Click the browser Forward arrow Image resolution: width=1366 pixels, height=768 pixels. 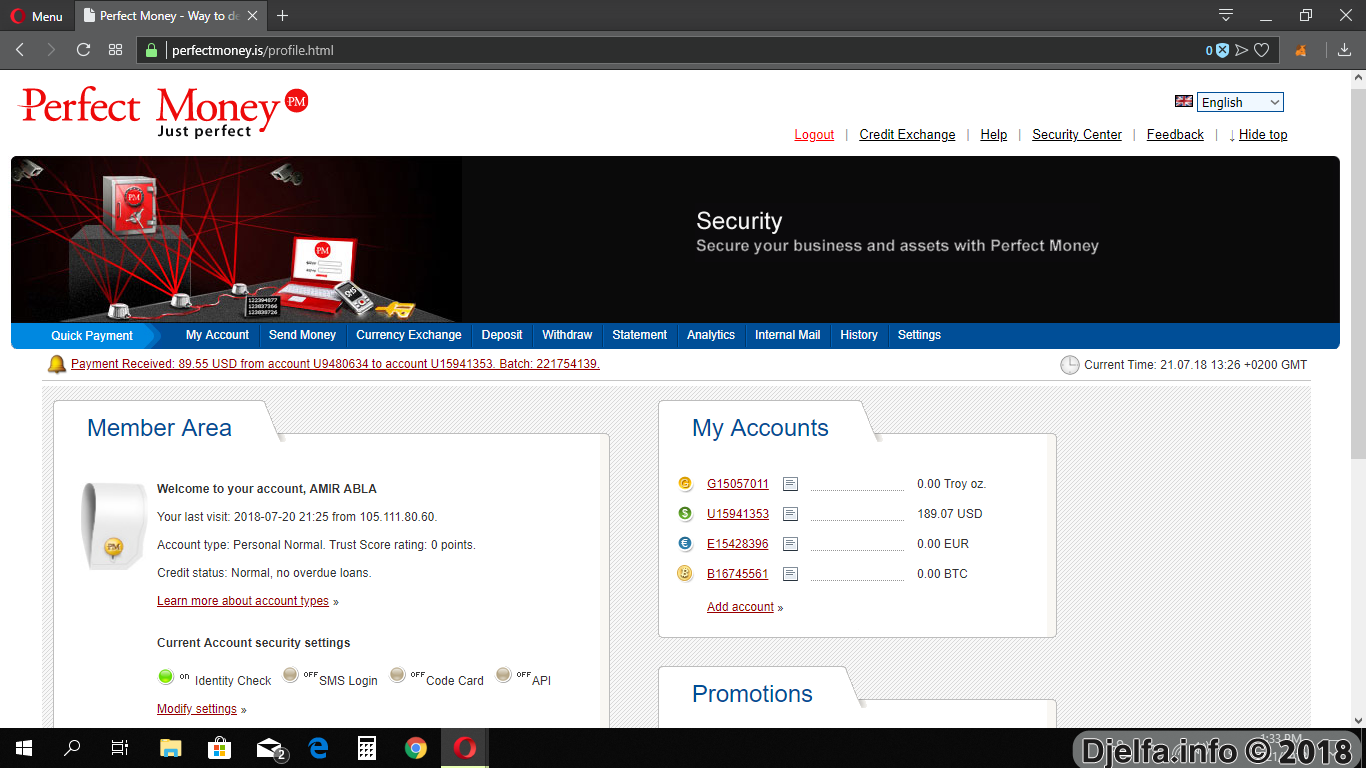pyautogui.click(x=51, y=50)
